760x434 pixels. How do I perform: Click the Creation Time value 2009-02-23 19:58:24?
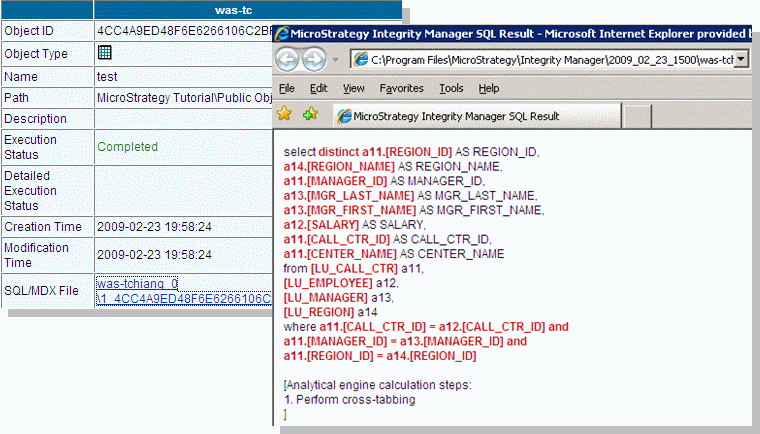point(154,226)
